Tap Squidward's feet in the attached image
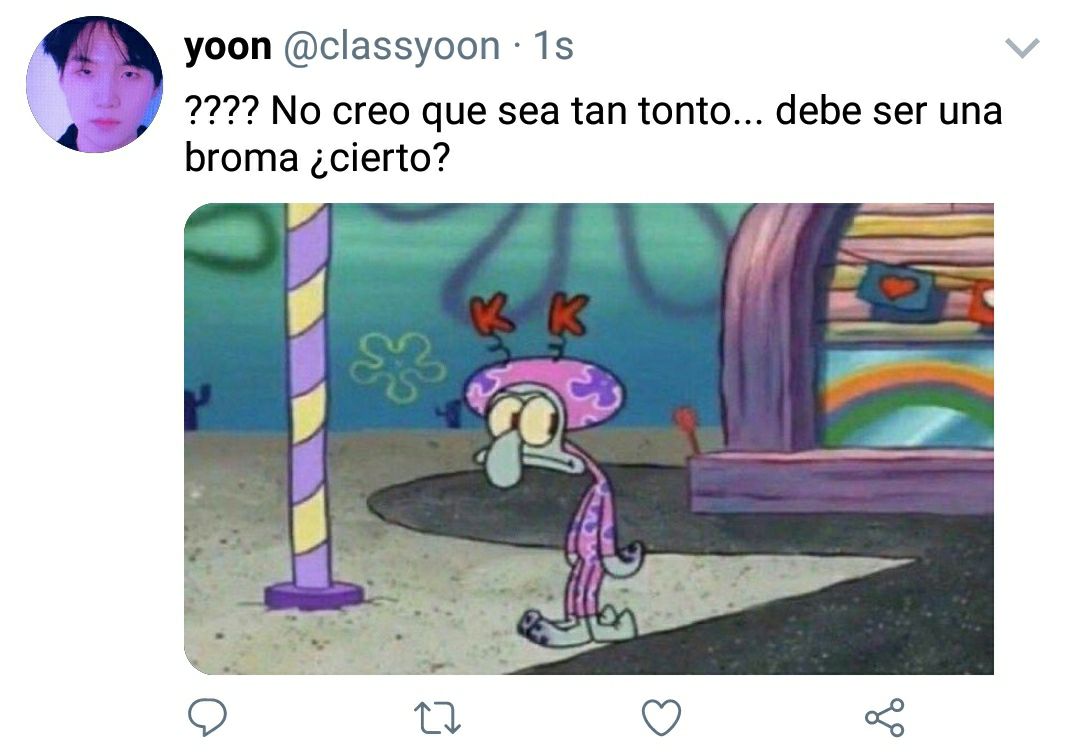The image size is (1080, 755). 577,625
